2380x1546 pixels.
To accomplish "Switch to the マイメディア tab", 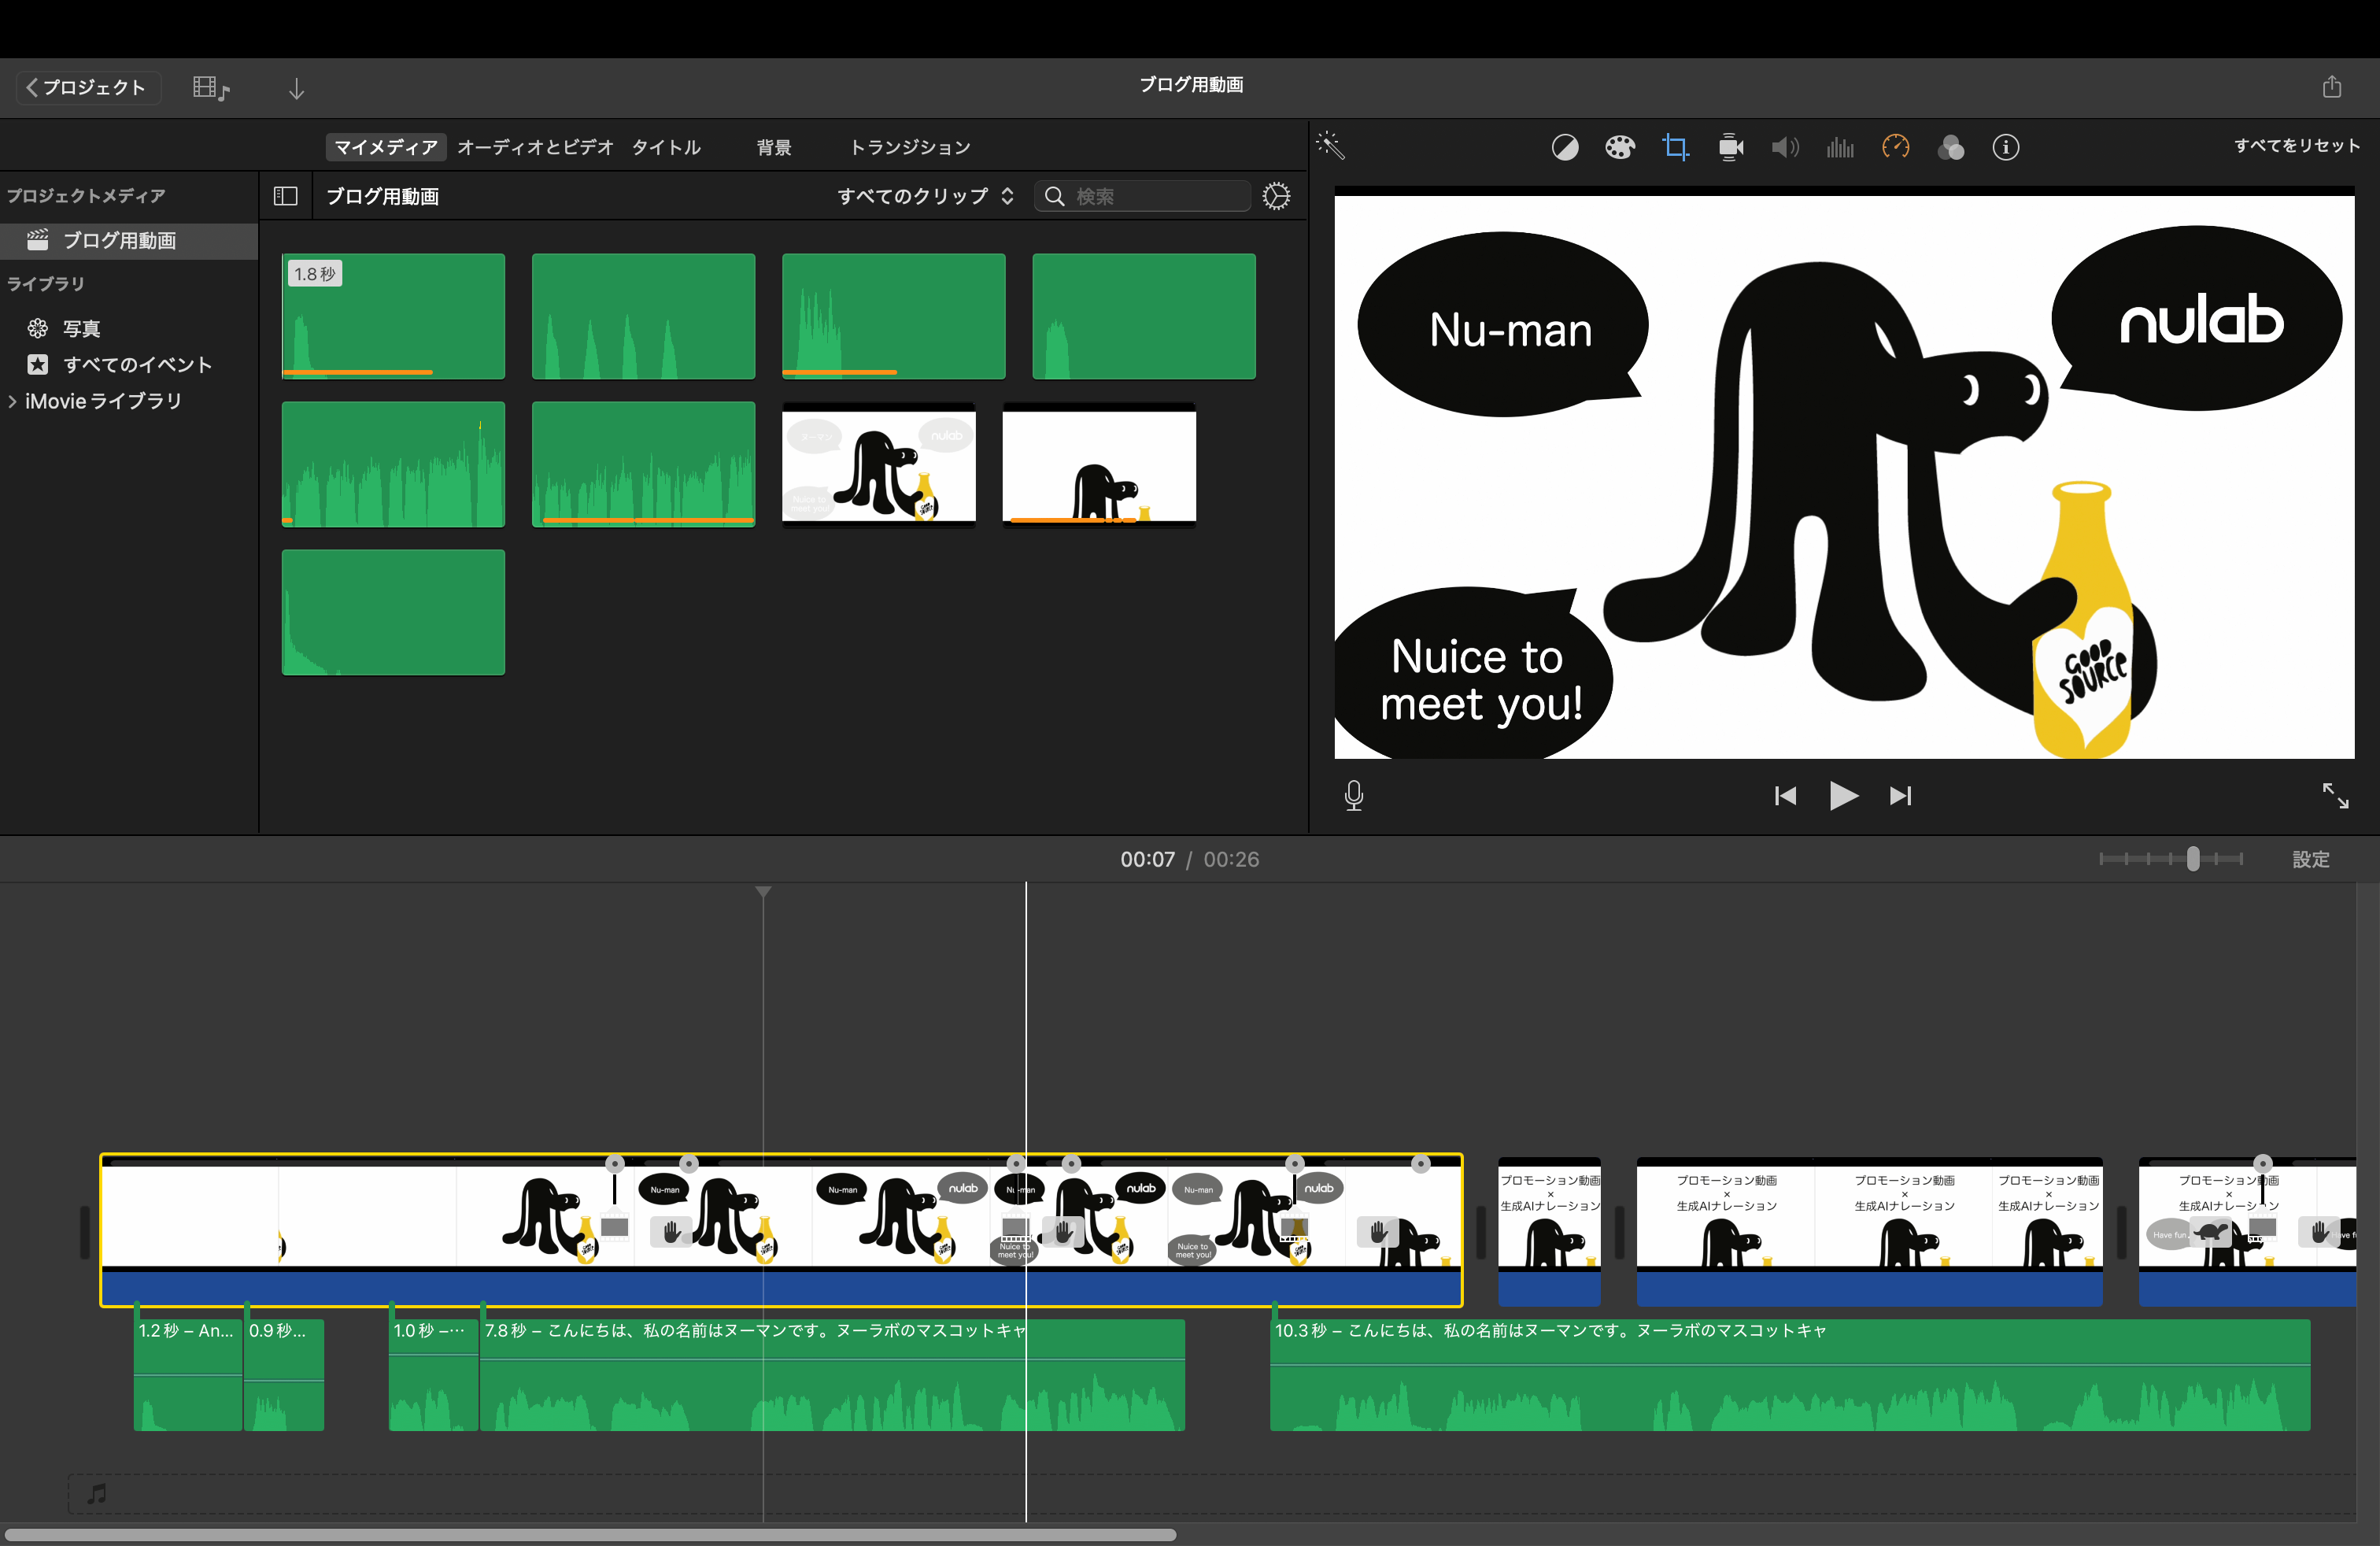I will point(386,147).
